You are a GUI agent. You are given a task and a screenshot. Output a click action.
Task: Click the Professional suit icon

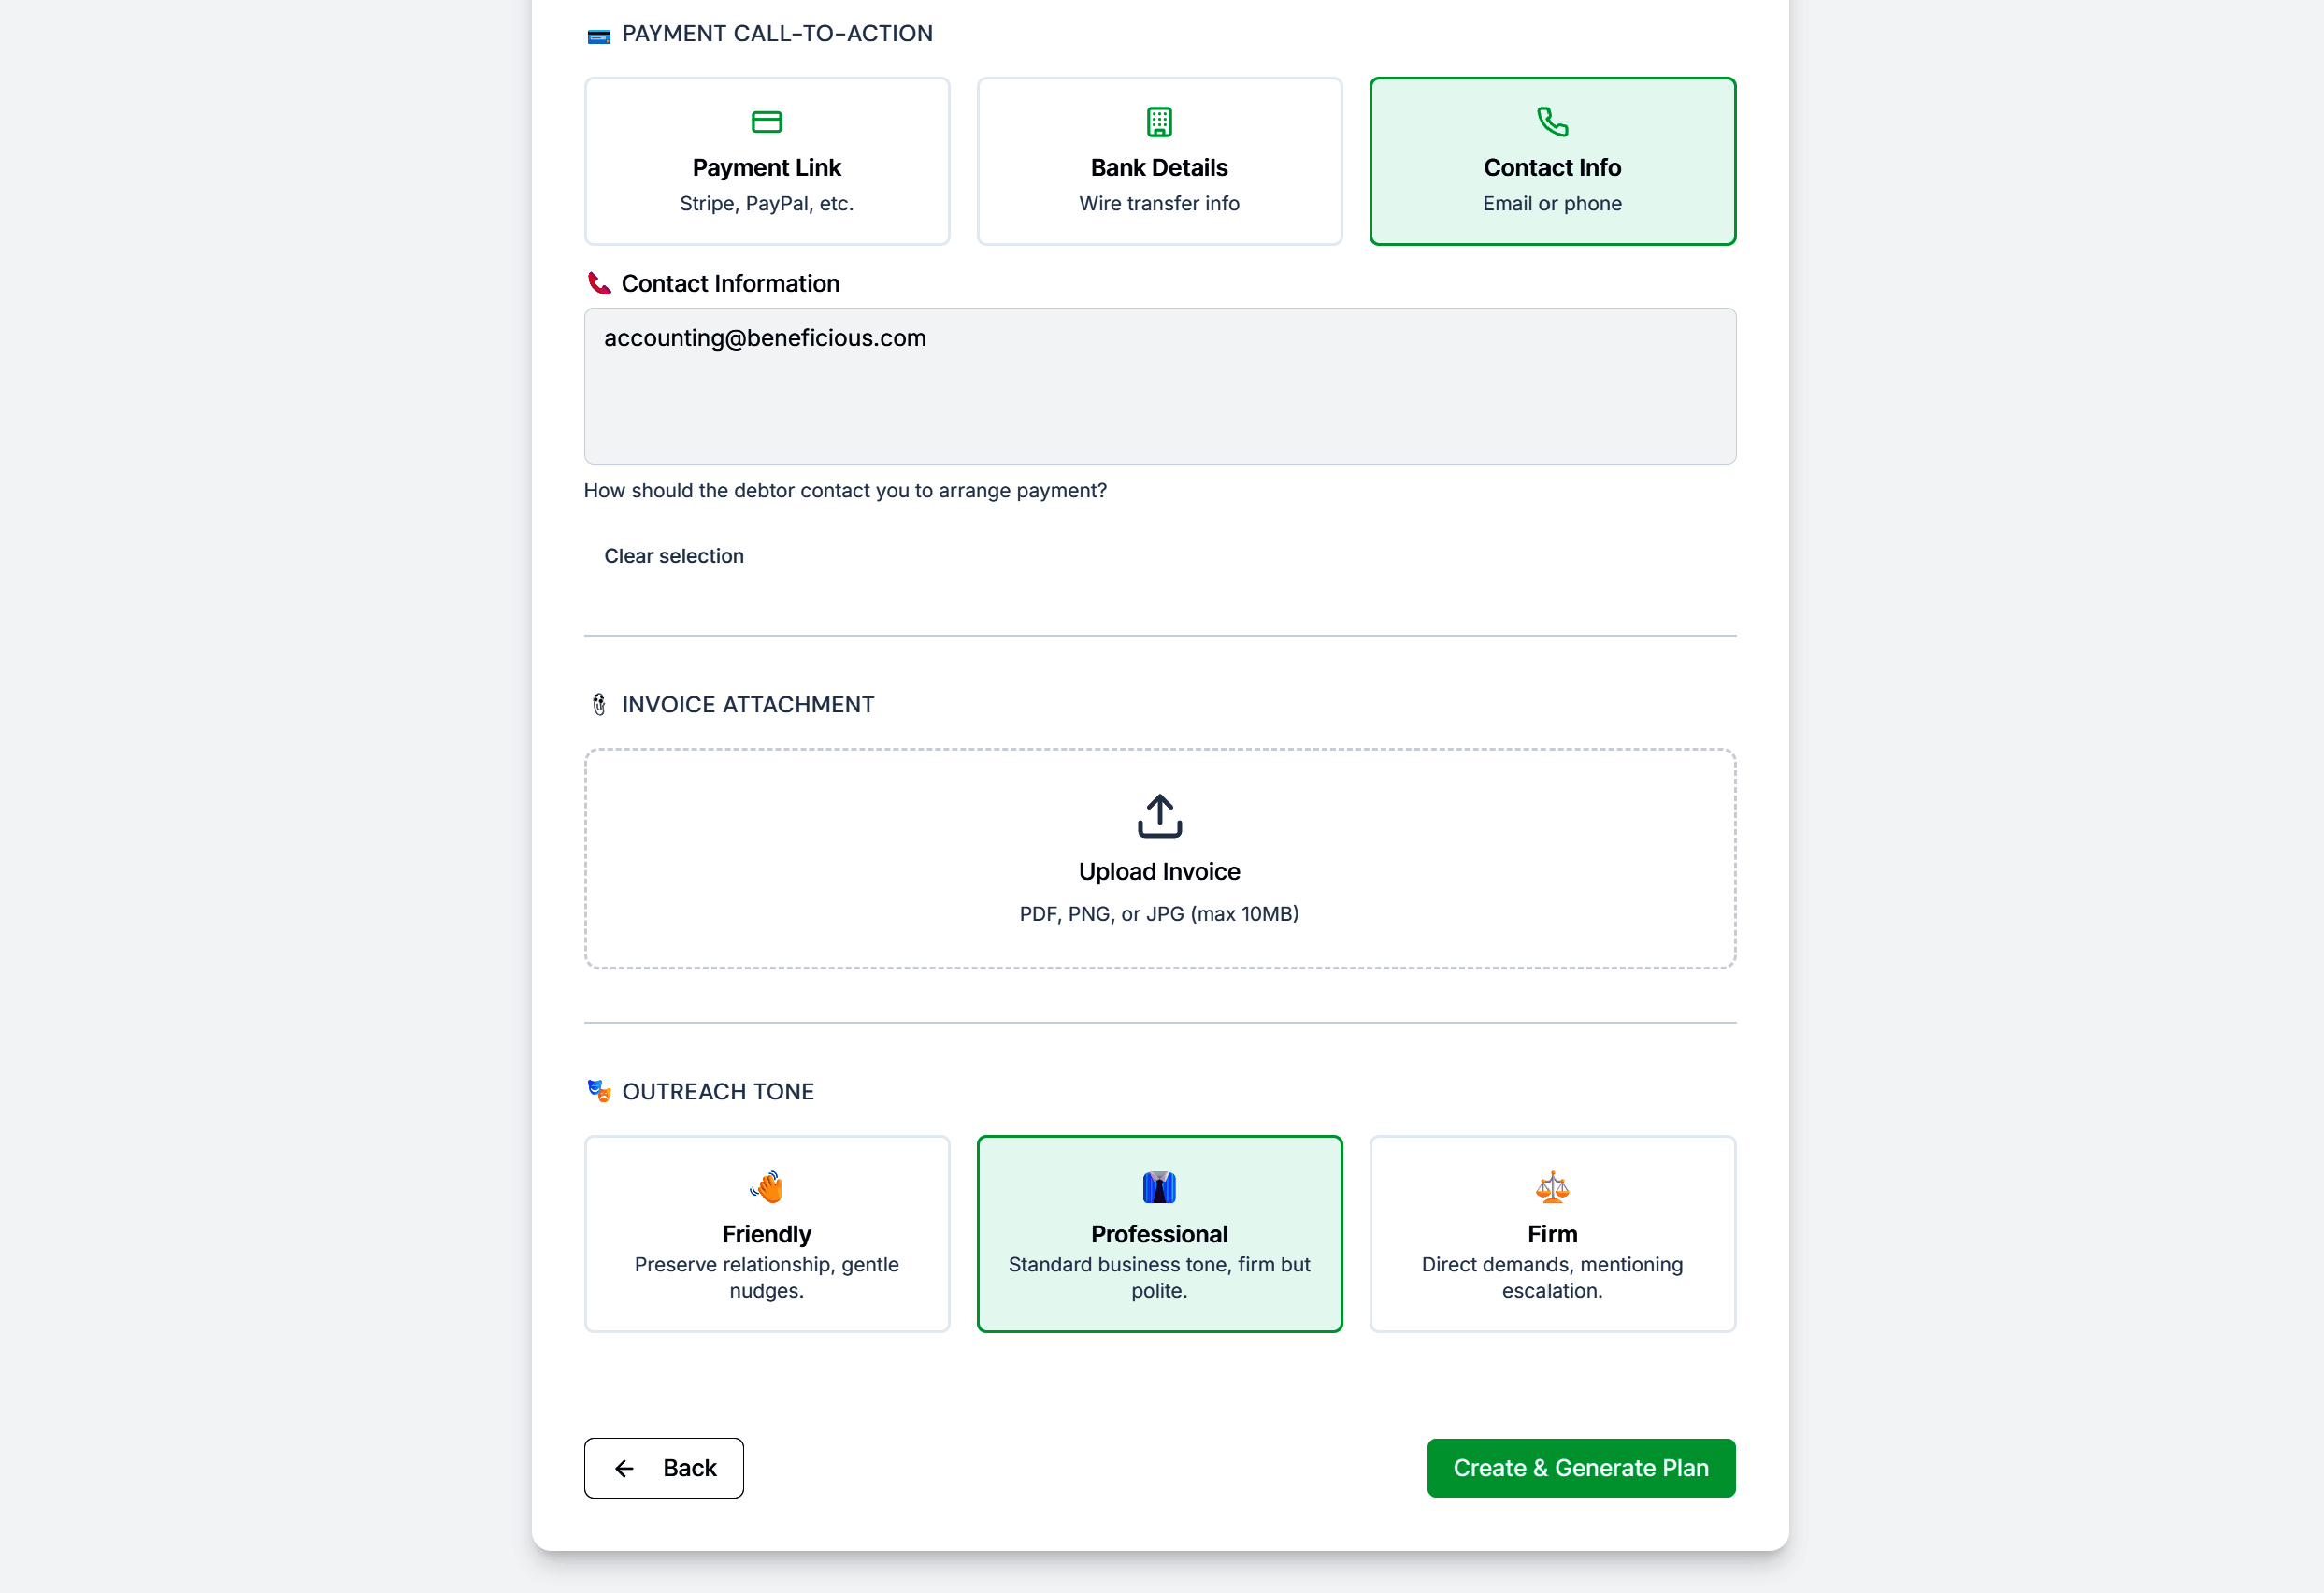pos(1159,1187)
